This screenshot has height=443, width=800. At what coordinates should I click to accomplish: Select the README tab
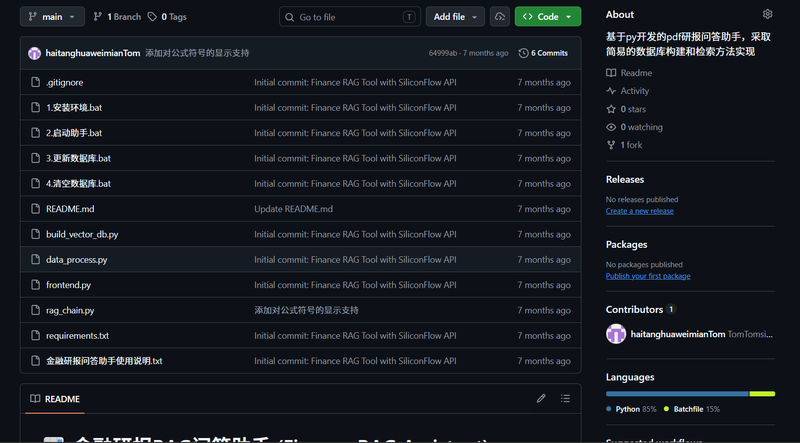(x=55, y=399)
